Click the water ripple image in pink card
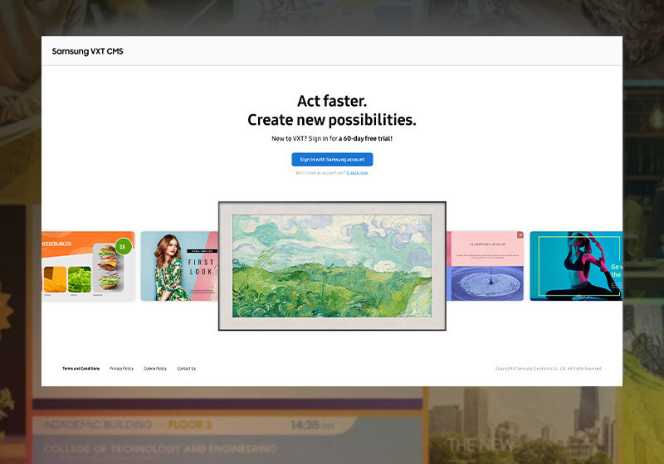Image resolution: width=664 pixels, height=464 pixels. [486, 281]
